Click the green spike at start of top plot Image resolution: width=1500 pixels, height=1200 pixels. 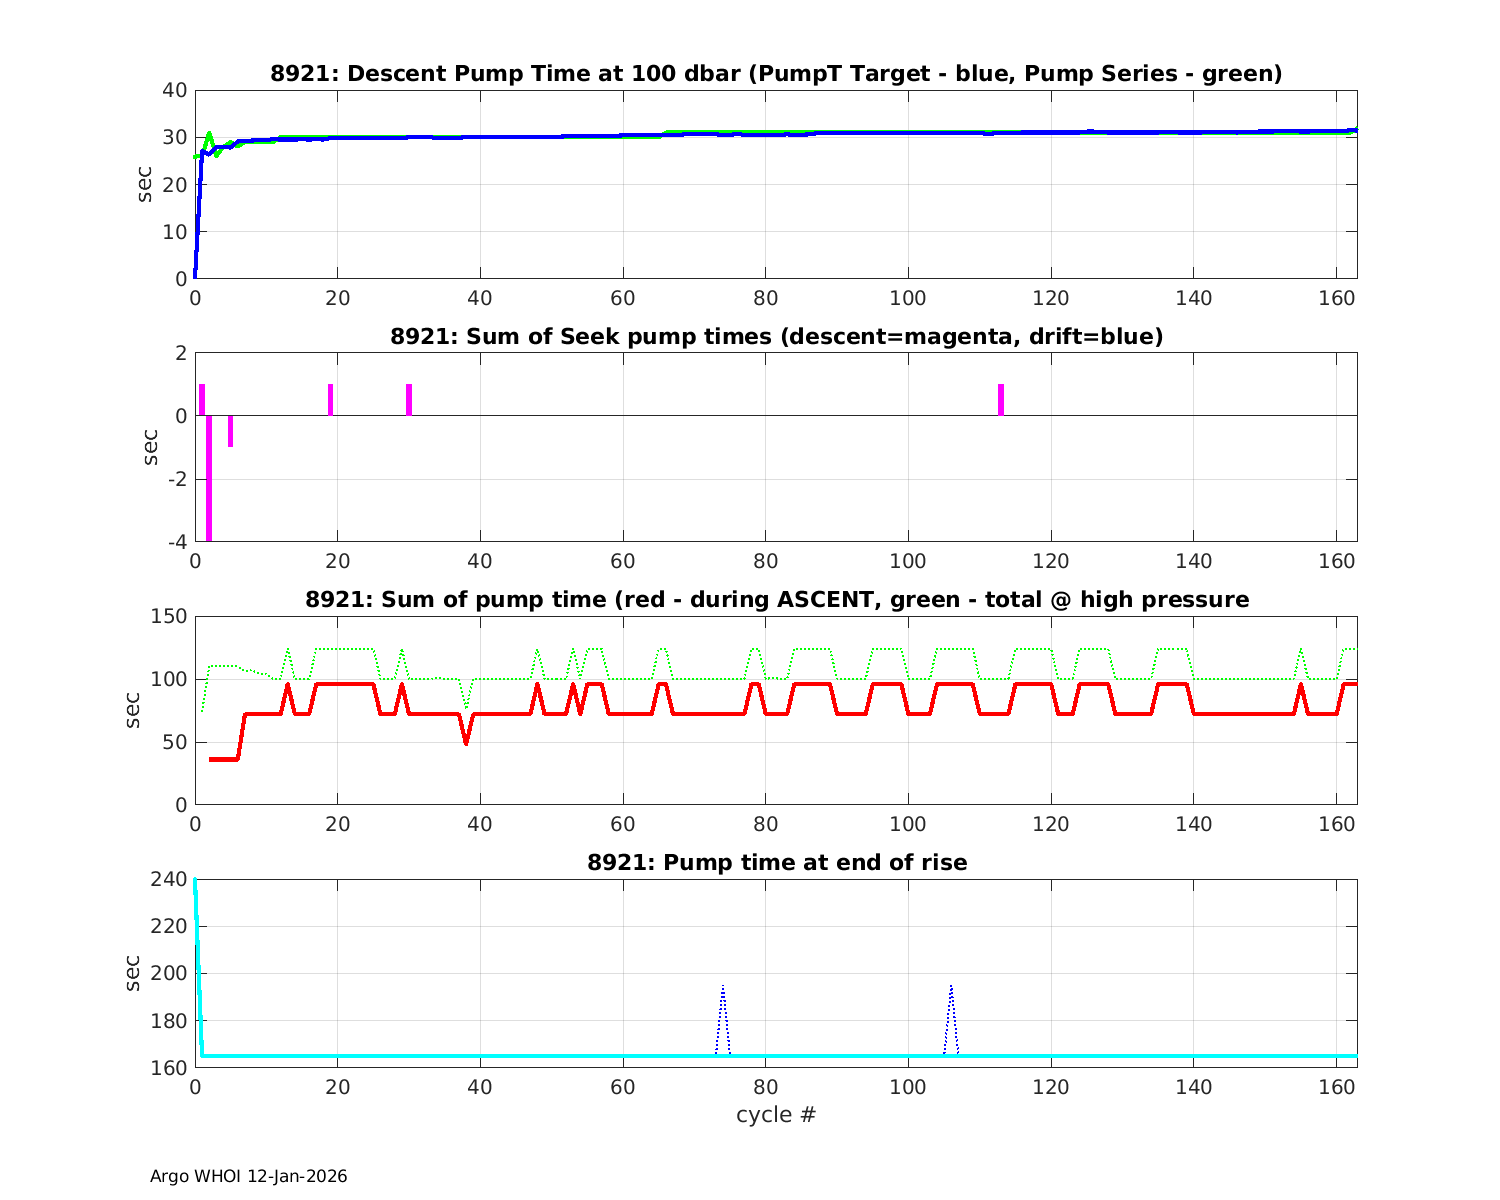coord(209,134)
